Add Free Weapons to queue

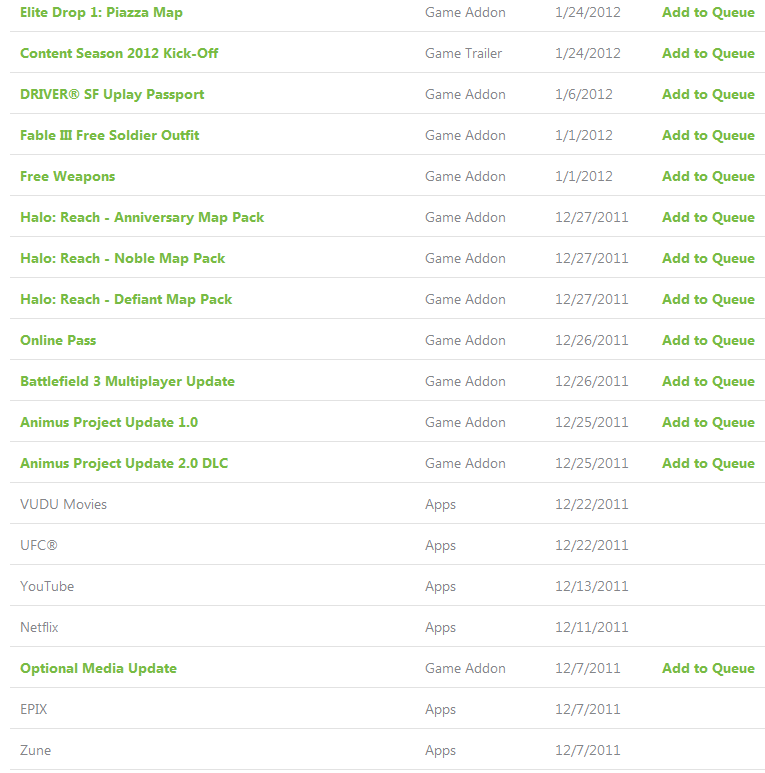(x=708, y=176)
